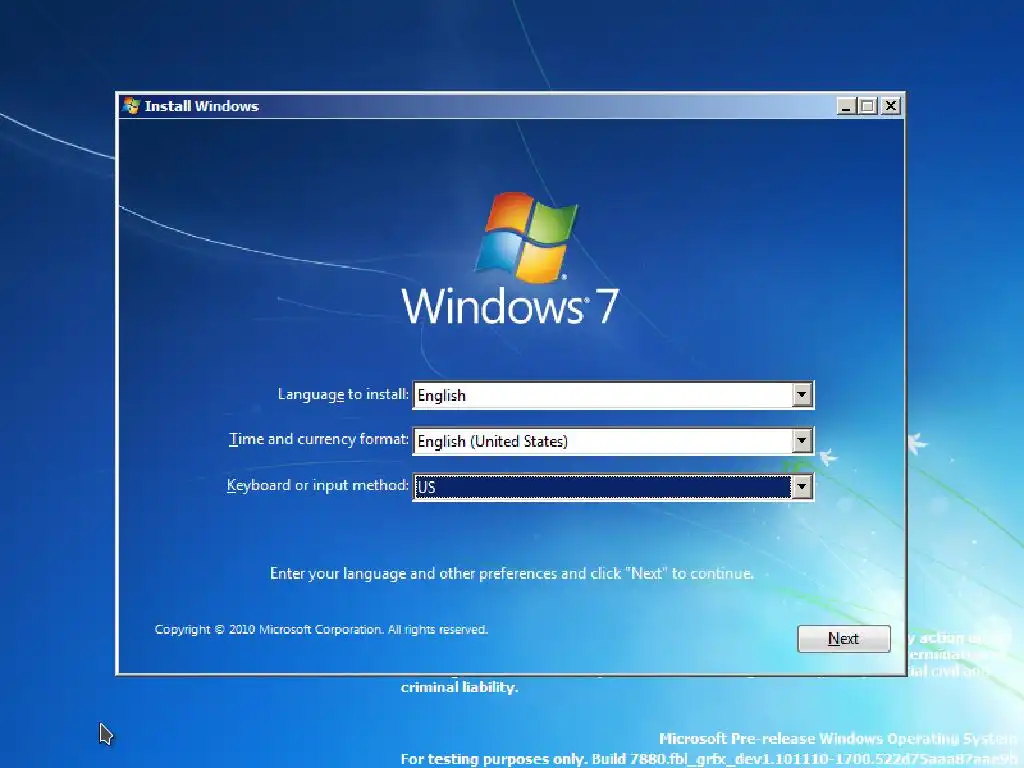Click the "Language to install:" label
Screen dimensions: 1024x768
point(343,394)
